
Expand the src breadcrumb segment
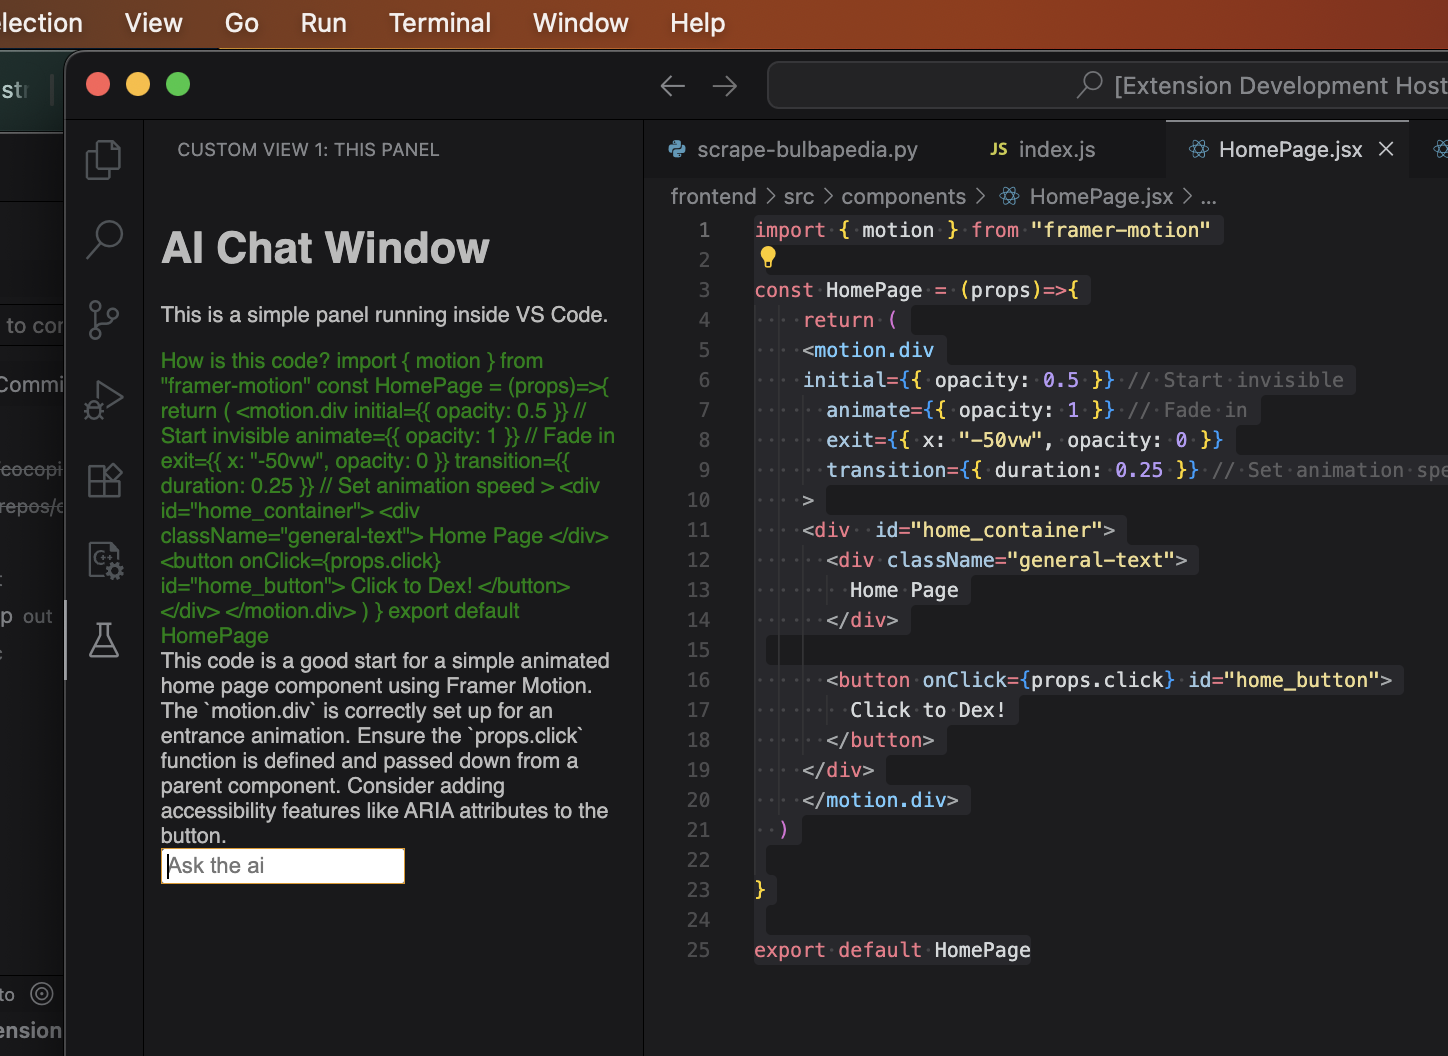click(798, 197)
